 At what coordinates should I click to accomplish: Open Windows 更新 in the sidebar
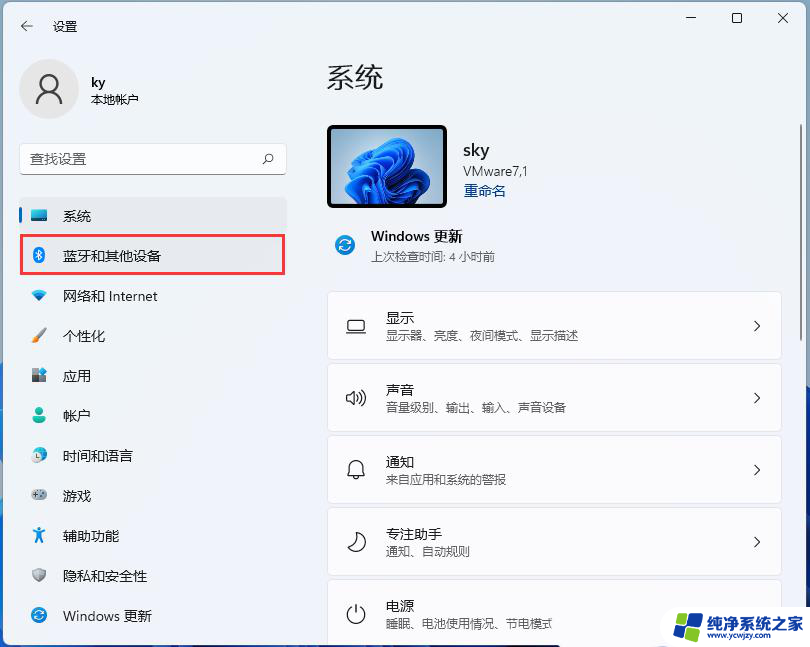click(x=152, y=615)
